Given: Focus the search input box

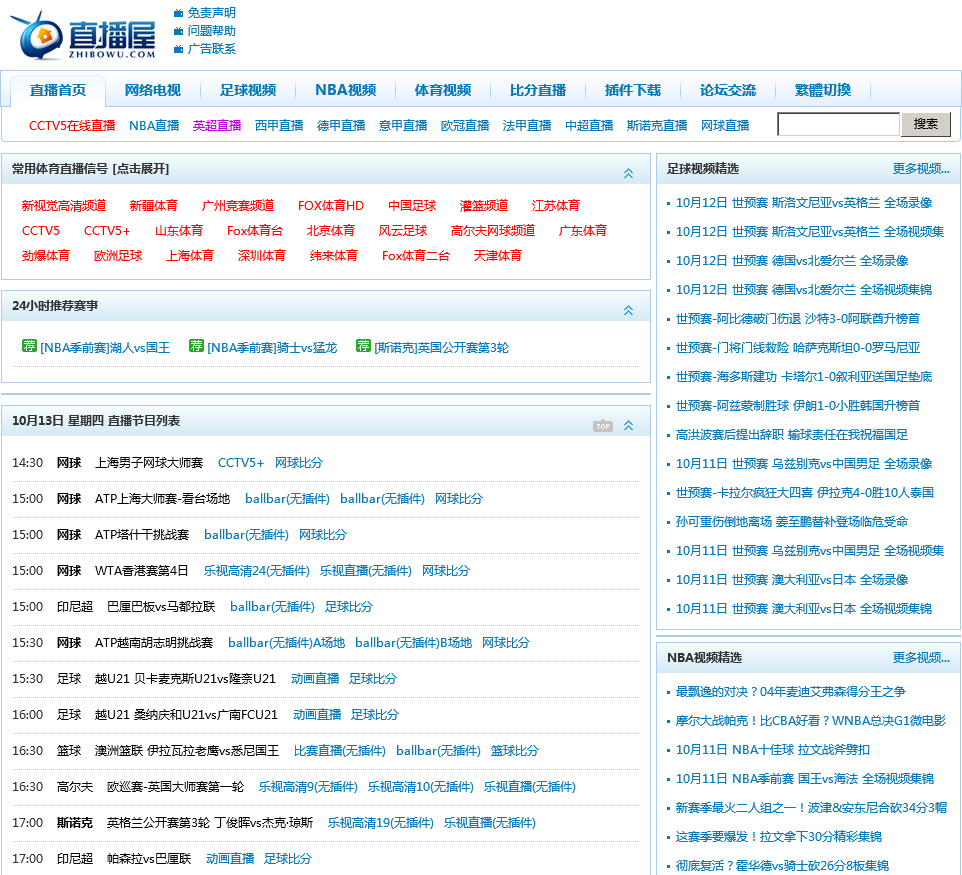Looking at the screenshot, I should 839,125.
